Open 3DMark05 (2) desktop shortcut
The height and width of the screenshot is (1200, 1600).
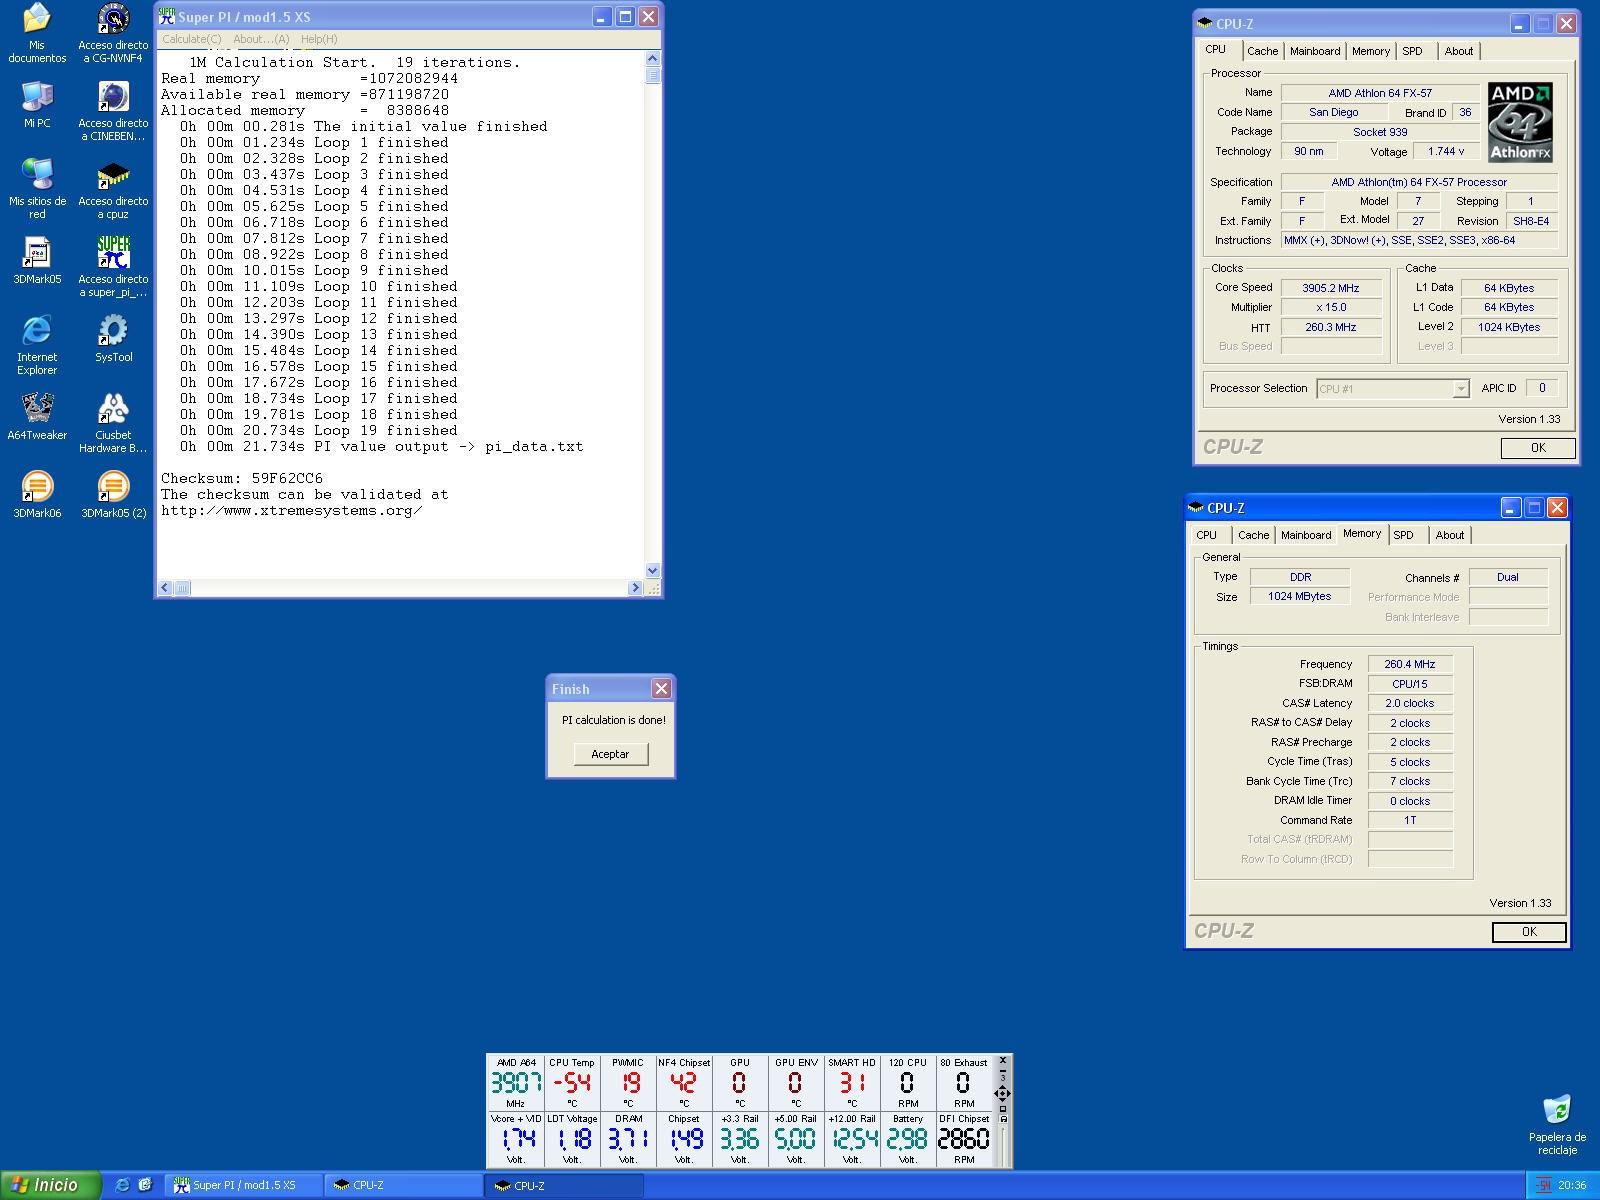(x=113, y=495)
